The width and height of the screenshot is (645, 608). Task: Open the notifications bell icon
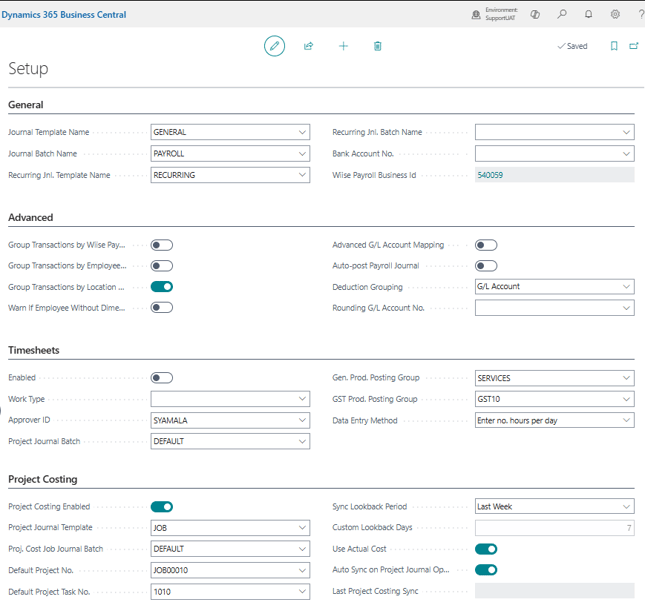tap(589, 14)
